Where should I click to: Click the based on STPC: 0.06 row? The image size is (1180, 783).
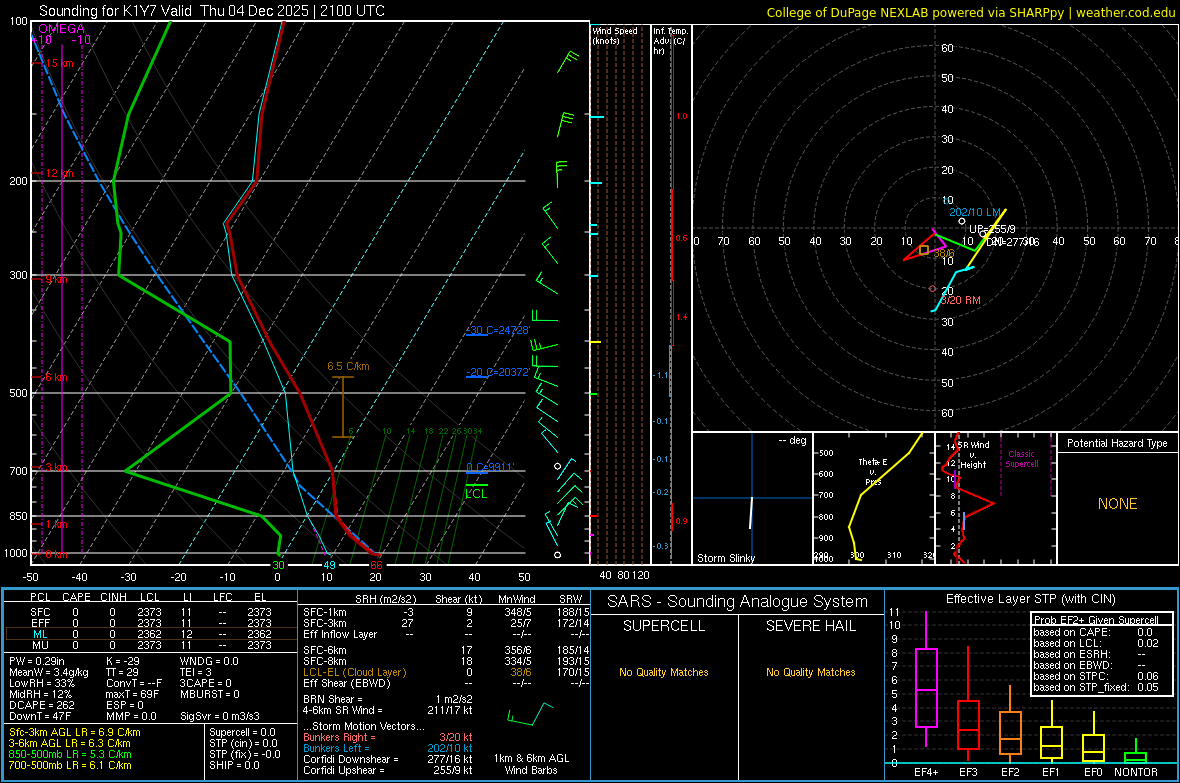tap(1096, 676)
